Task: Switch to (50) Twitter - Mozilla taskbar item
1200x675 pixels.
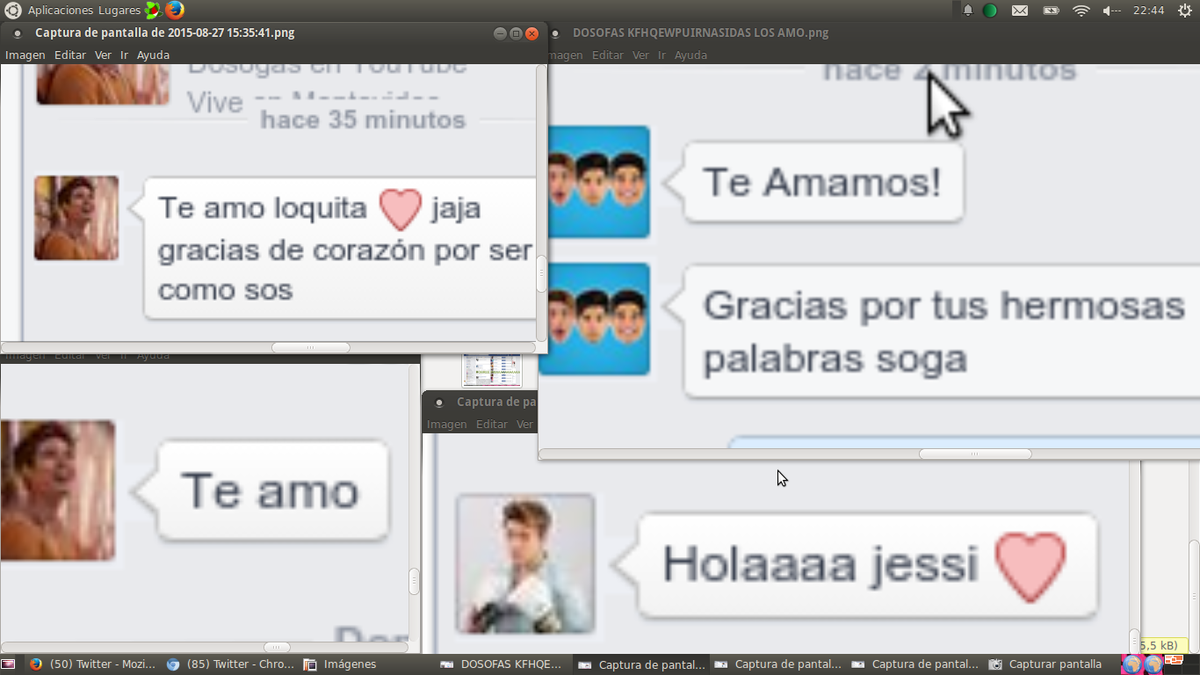Action: (91, 664)
